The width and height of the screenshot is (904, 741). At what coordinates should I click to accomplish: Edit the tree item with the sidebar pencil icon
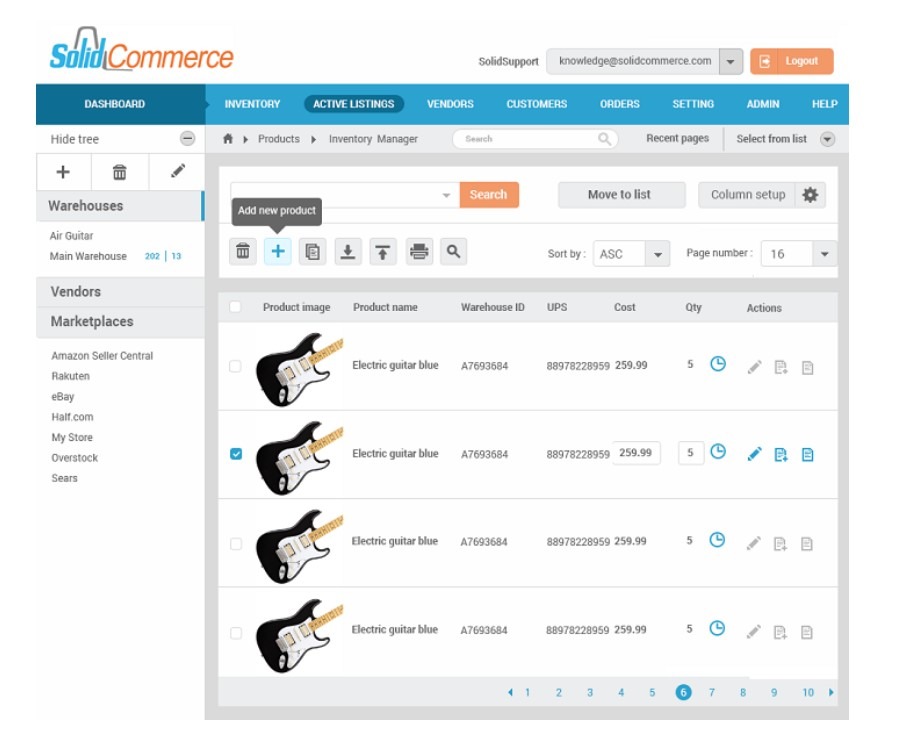[178, 171]
